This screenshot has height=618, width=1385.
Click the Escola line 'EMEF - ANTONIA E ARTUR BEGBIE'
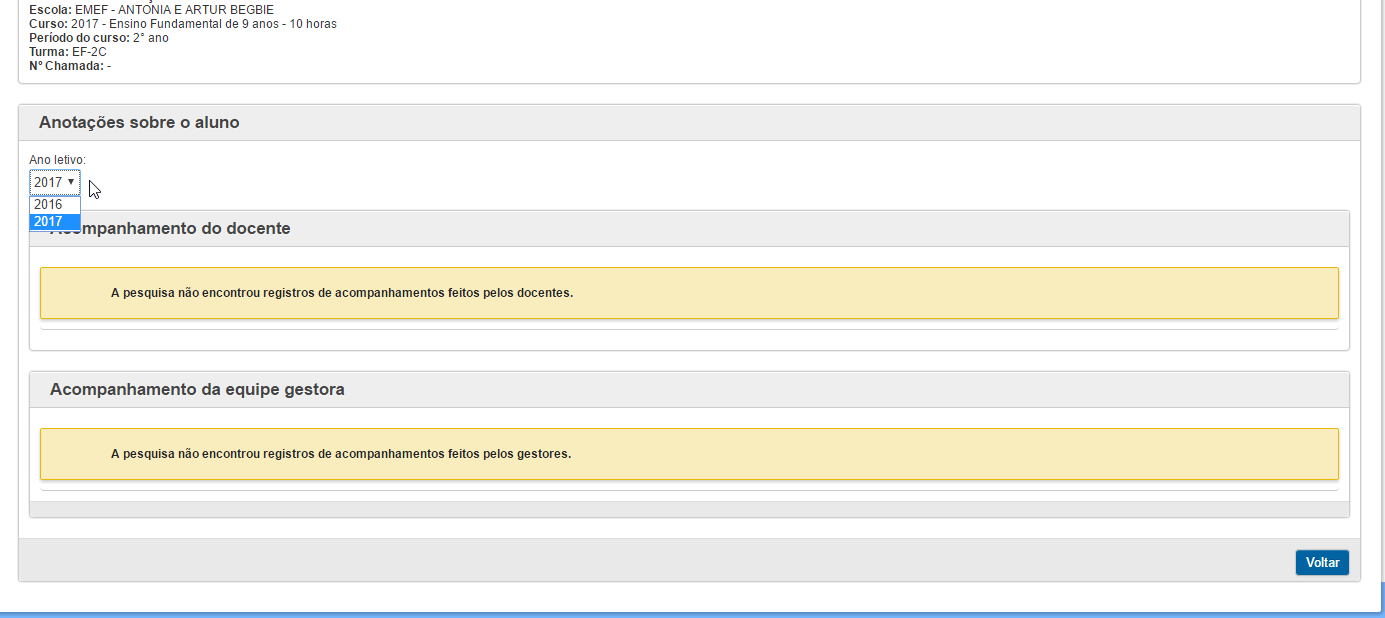[x=151, y=9]
